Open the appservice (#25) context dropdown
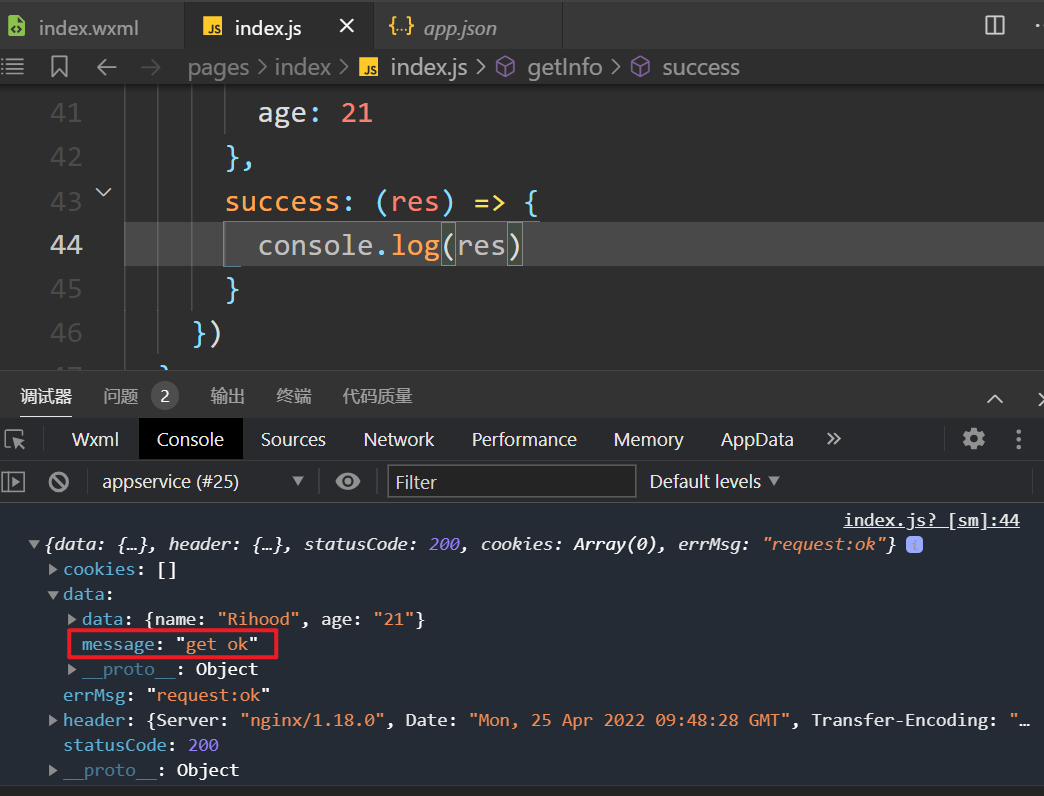This screenshot has width=1044, height=796. 202,481
